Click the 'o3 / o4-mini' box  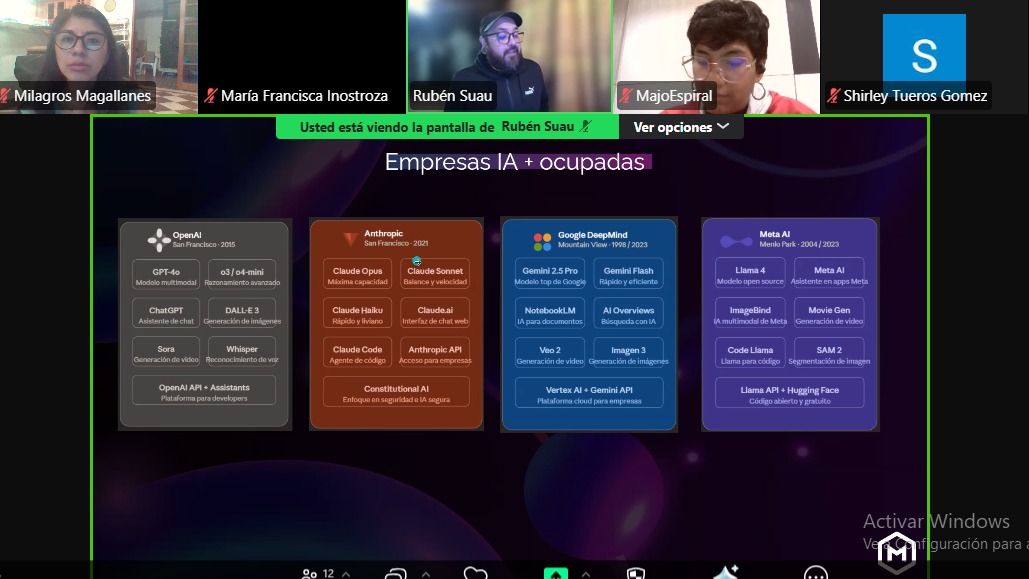[242, 276]
